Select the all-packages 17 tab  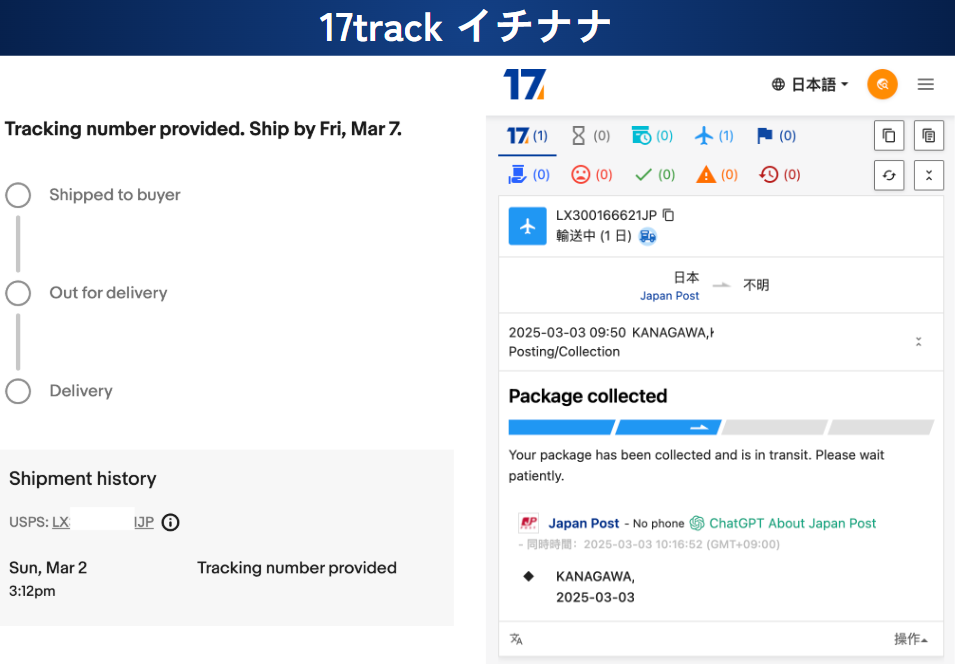pos(527,136)
